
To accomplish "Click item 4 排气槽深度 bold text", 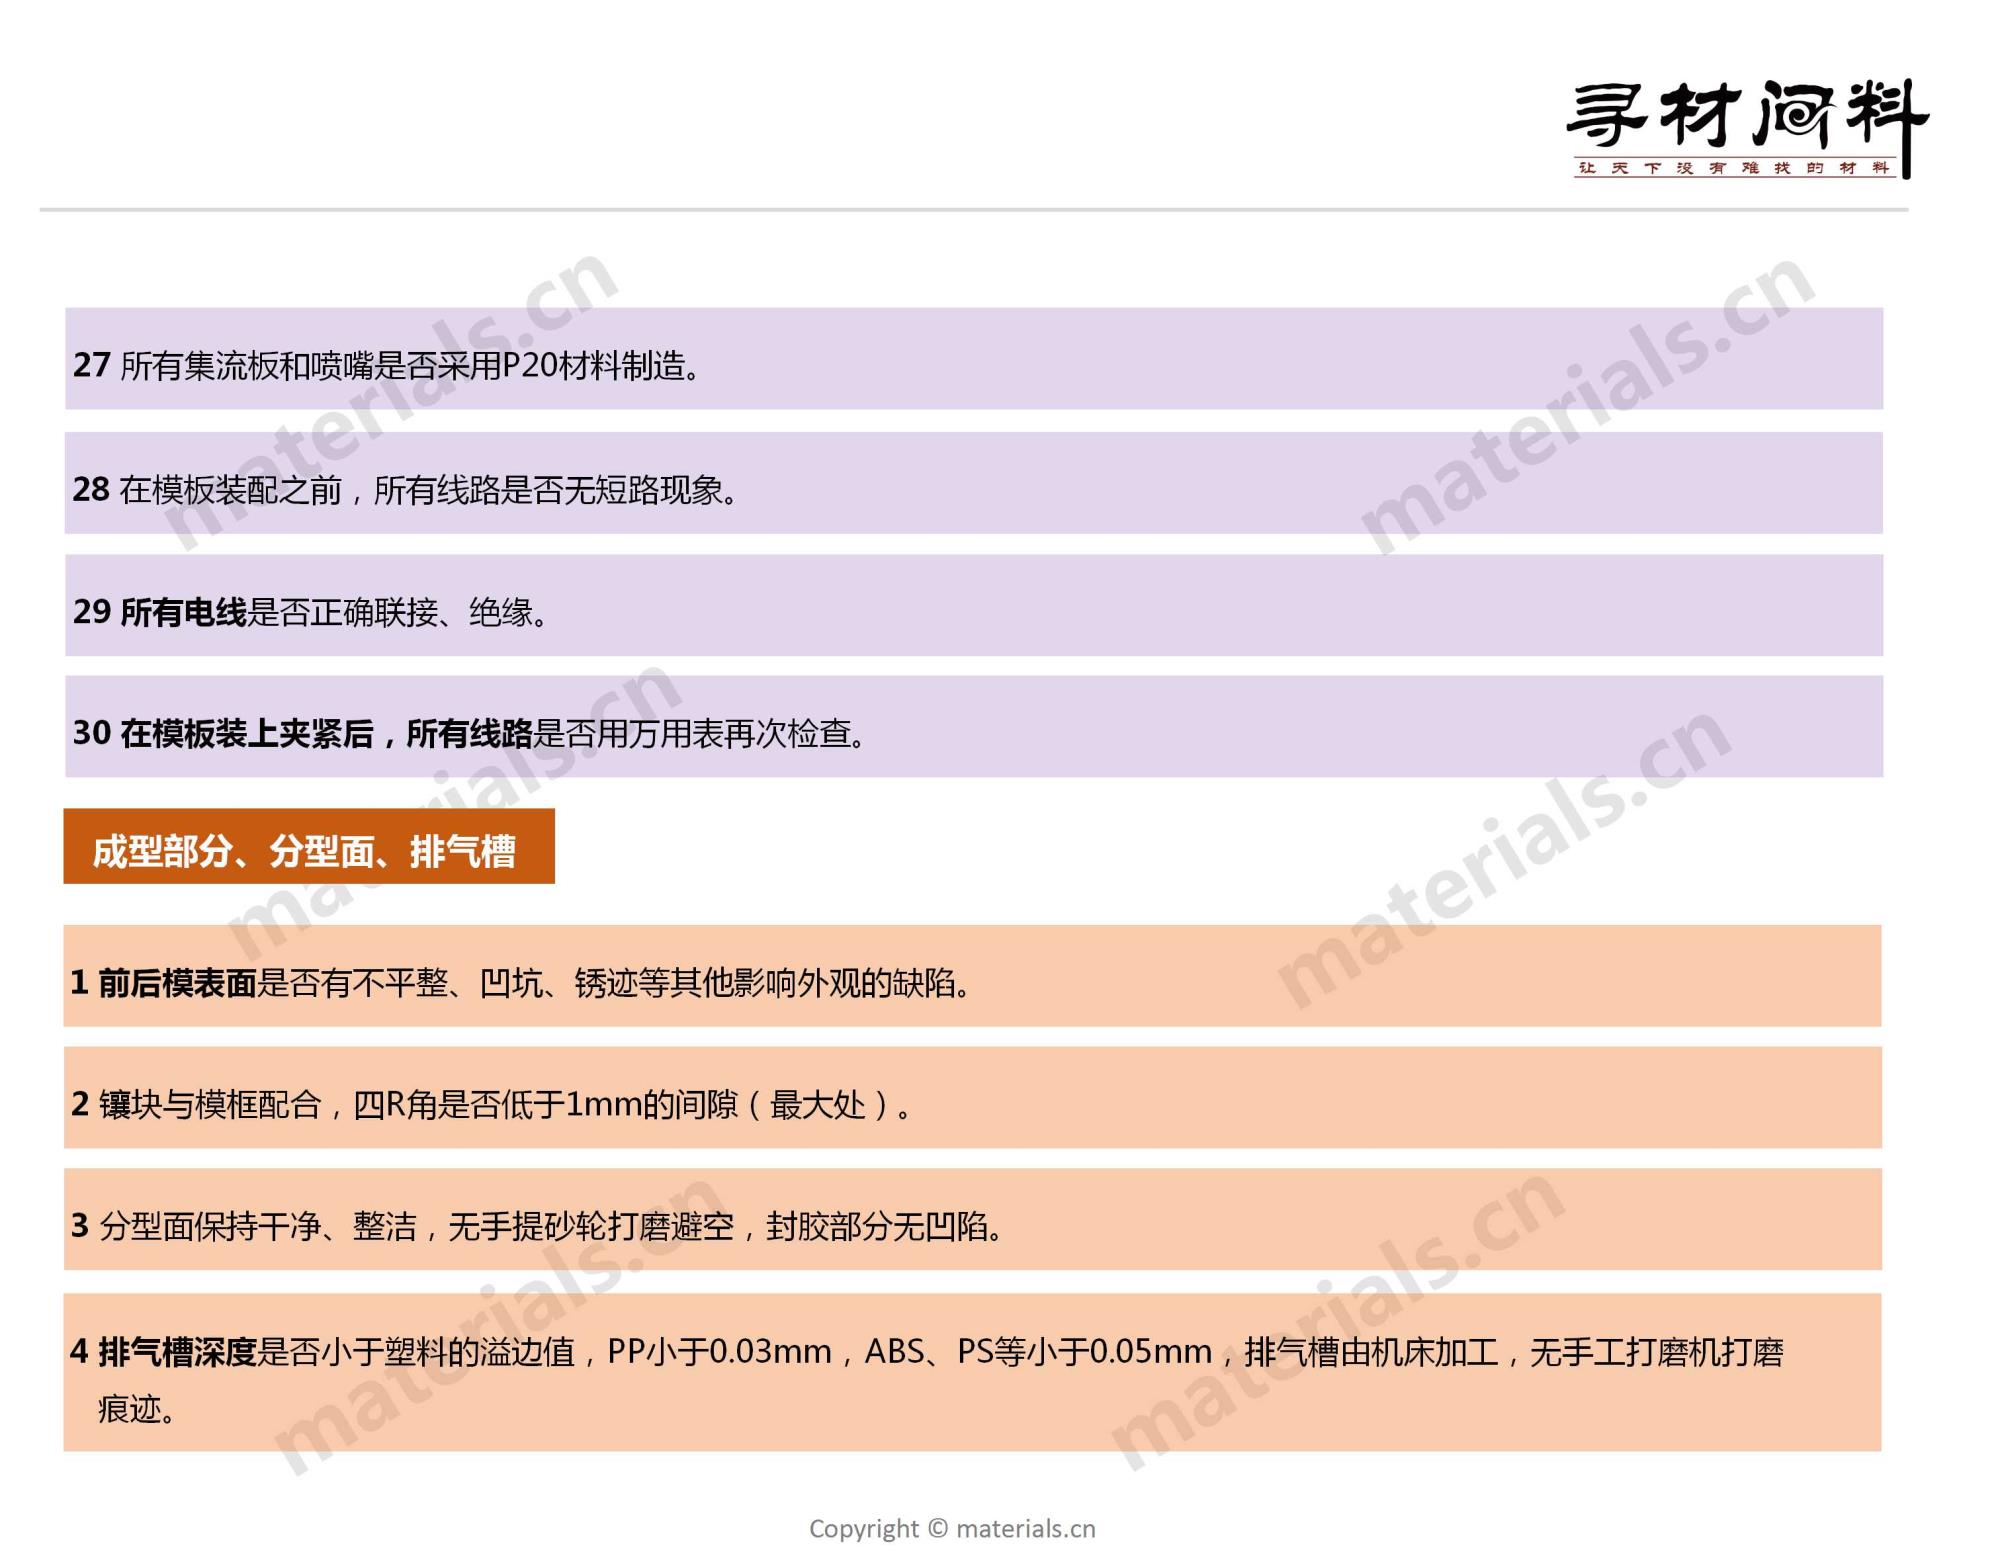I will coord(178,1352).
